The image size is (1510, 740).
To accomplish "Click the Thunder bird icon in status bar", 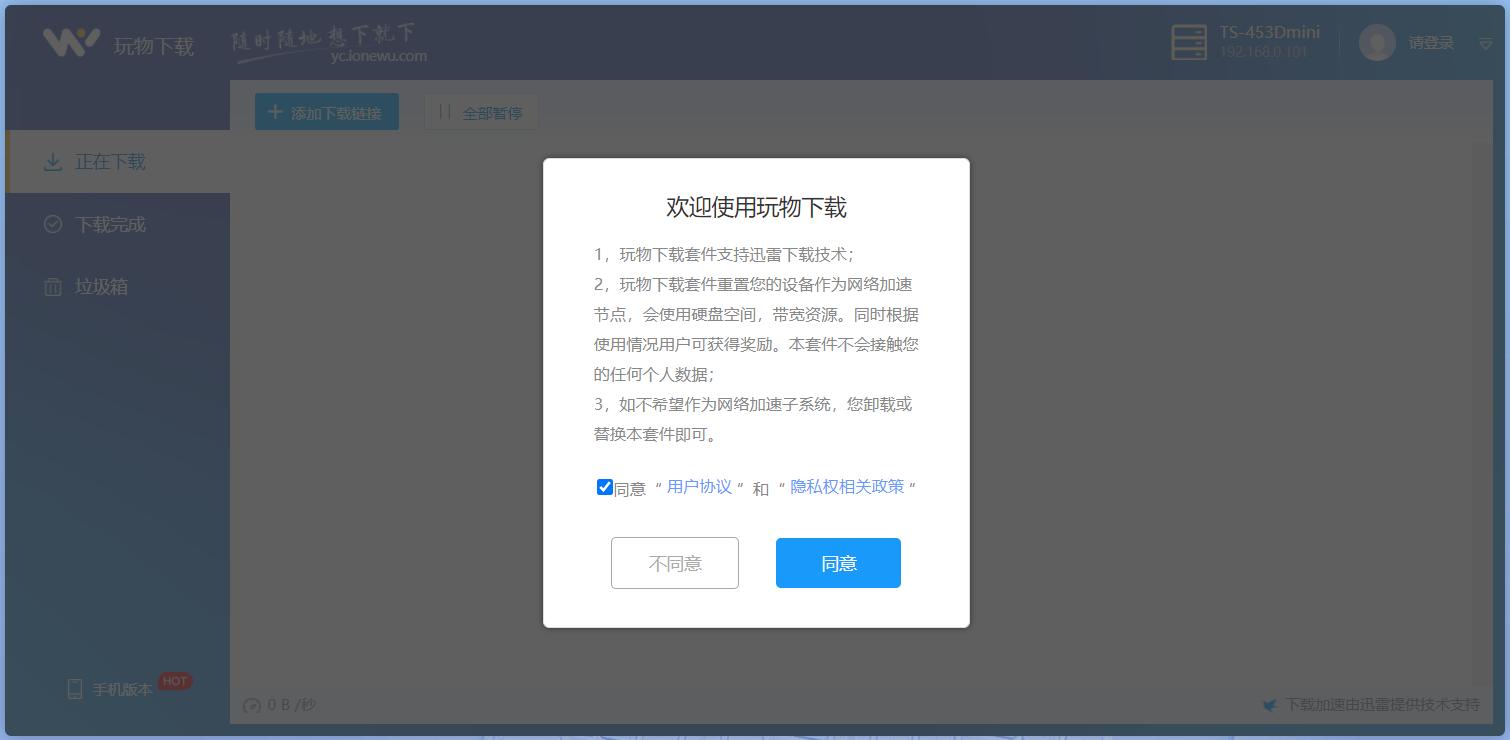I will coord(1270,703).
